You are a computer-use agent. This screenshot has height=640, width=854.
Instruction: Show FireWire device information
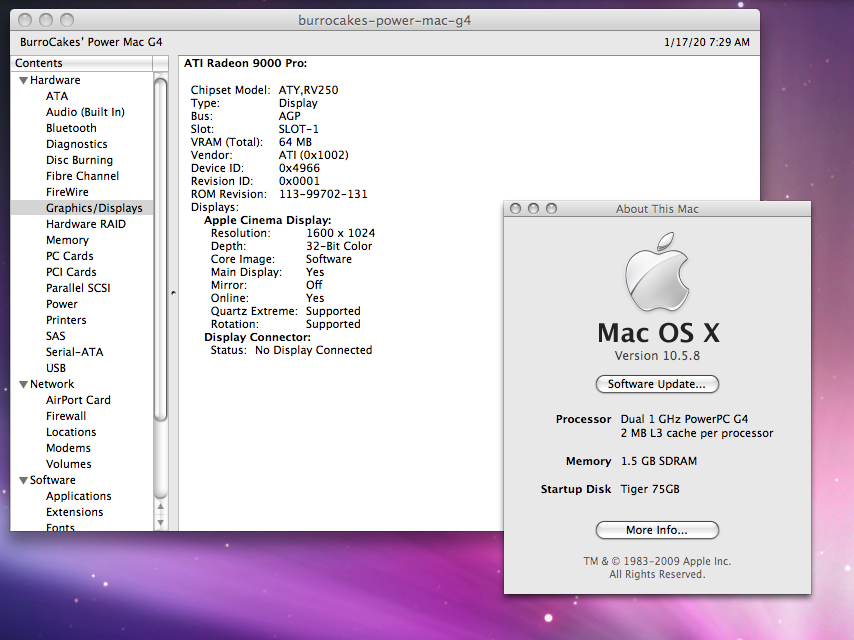(x=67, y=192)
